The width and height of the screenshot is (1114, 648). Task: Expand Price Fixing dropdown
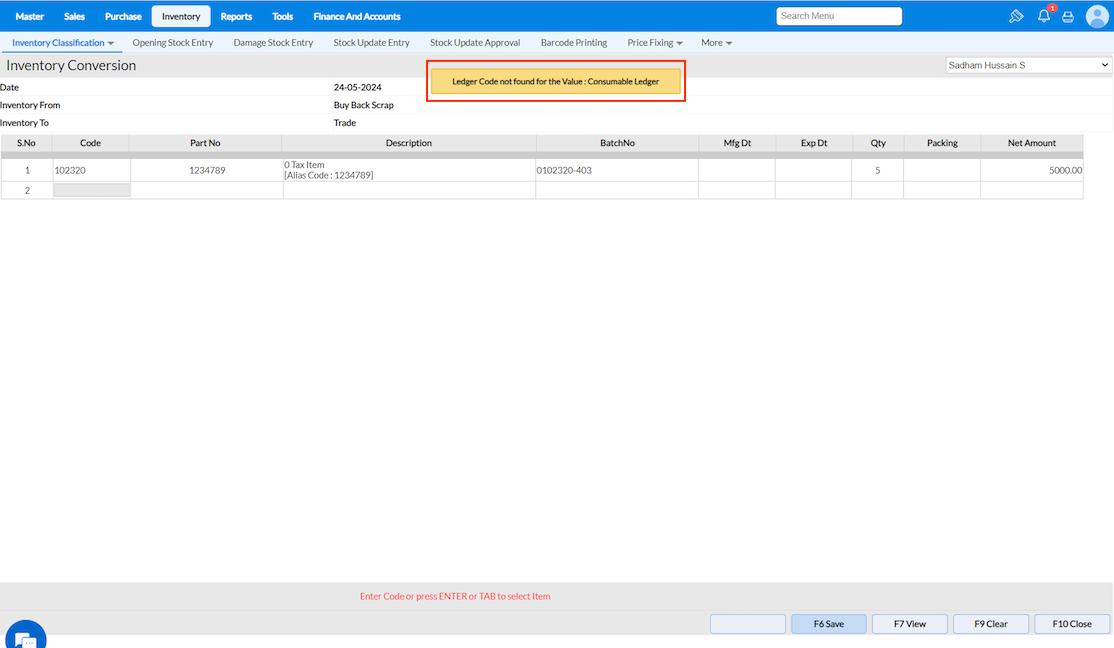click(654, 43)
